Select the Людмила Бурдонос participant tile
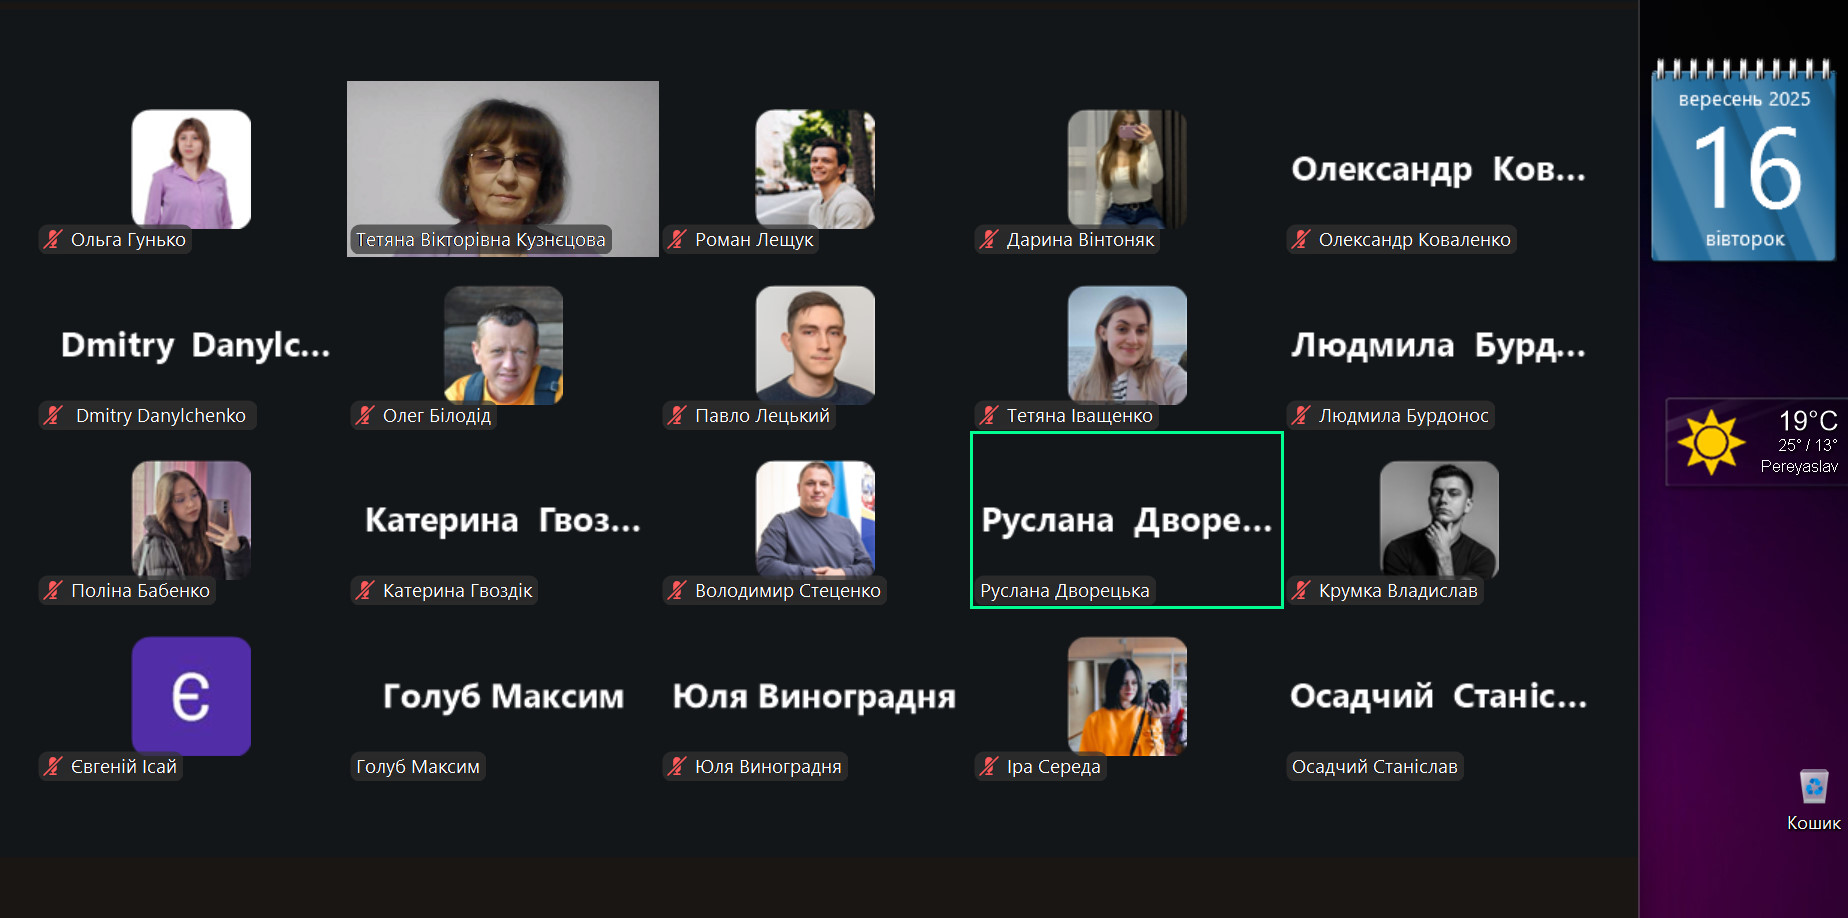The width and height of the screenshot is (1848, 918). coord(1439,345)
